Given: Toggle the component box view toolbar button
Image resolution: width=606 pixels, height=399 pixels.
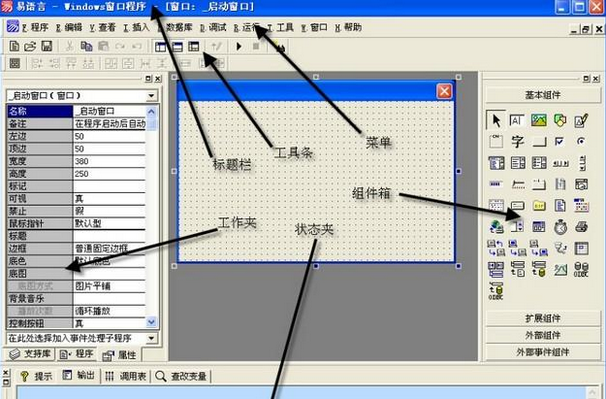Looking at the screenshot, I should coord(194,47).
